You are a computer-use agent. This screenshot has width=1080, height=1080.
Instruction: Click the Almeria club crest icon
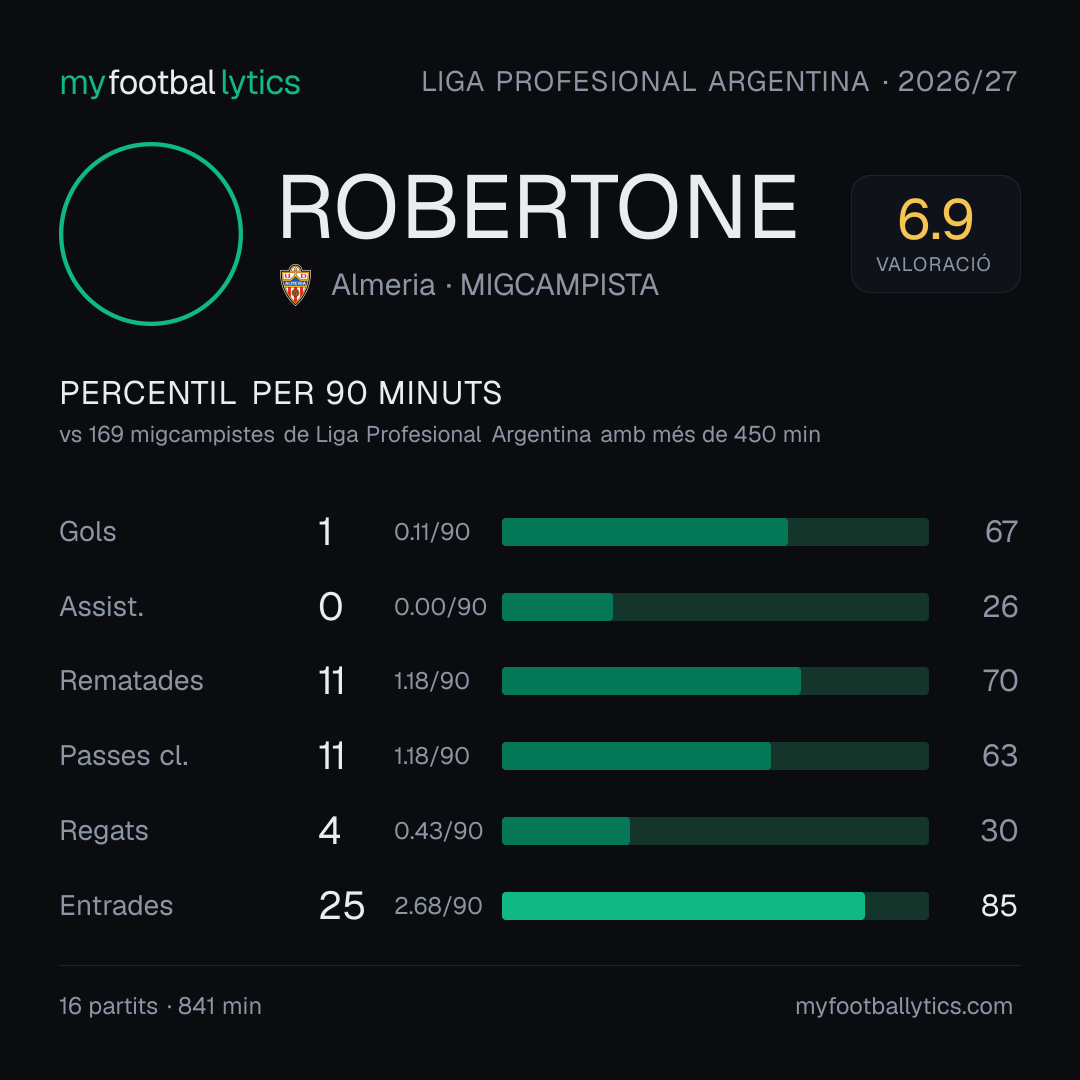tap(295, 284)
